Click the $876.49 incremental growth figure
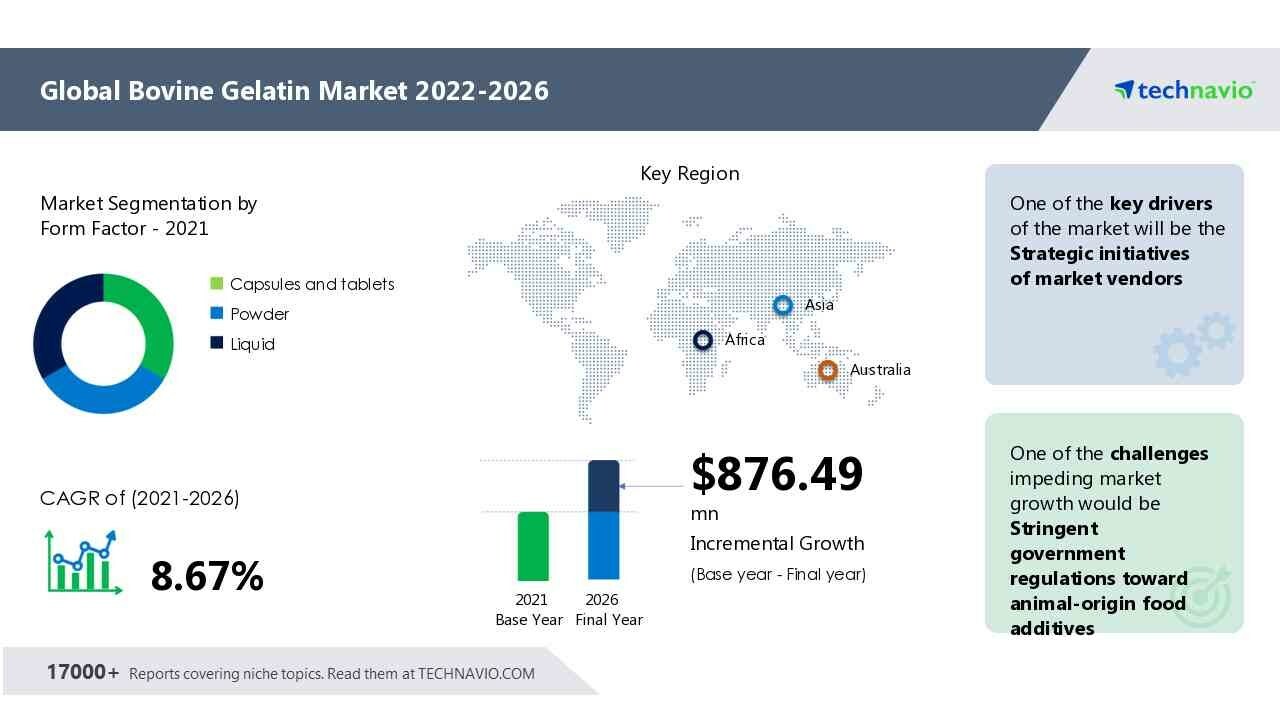The image size is (1280, 720). tap(776, 474)
